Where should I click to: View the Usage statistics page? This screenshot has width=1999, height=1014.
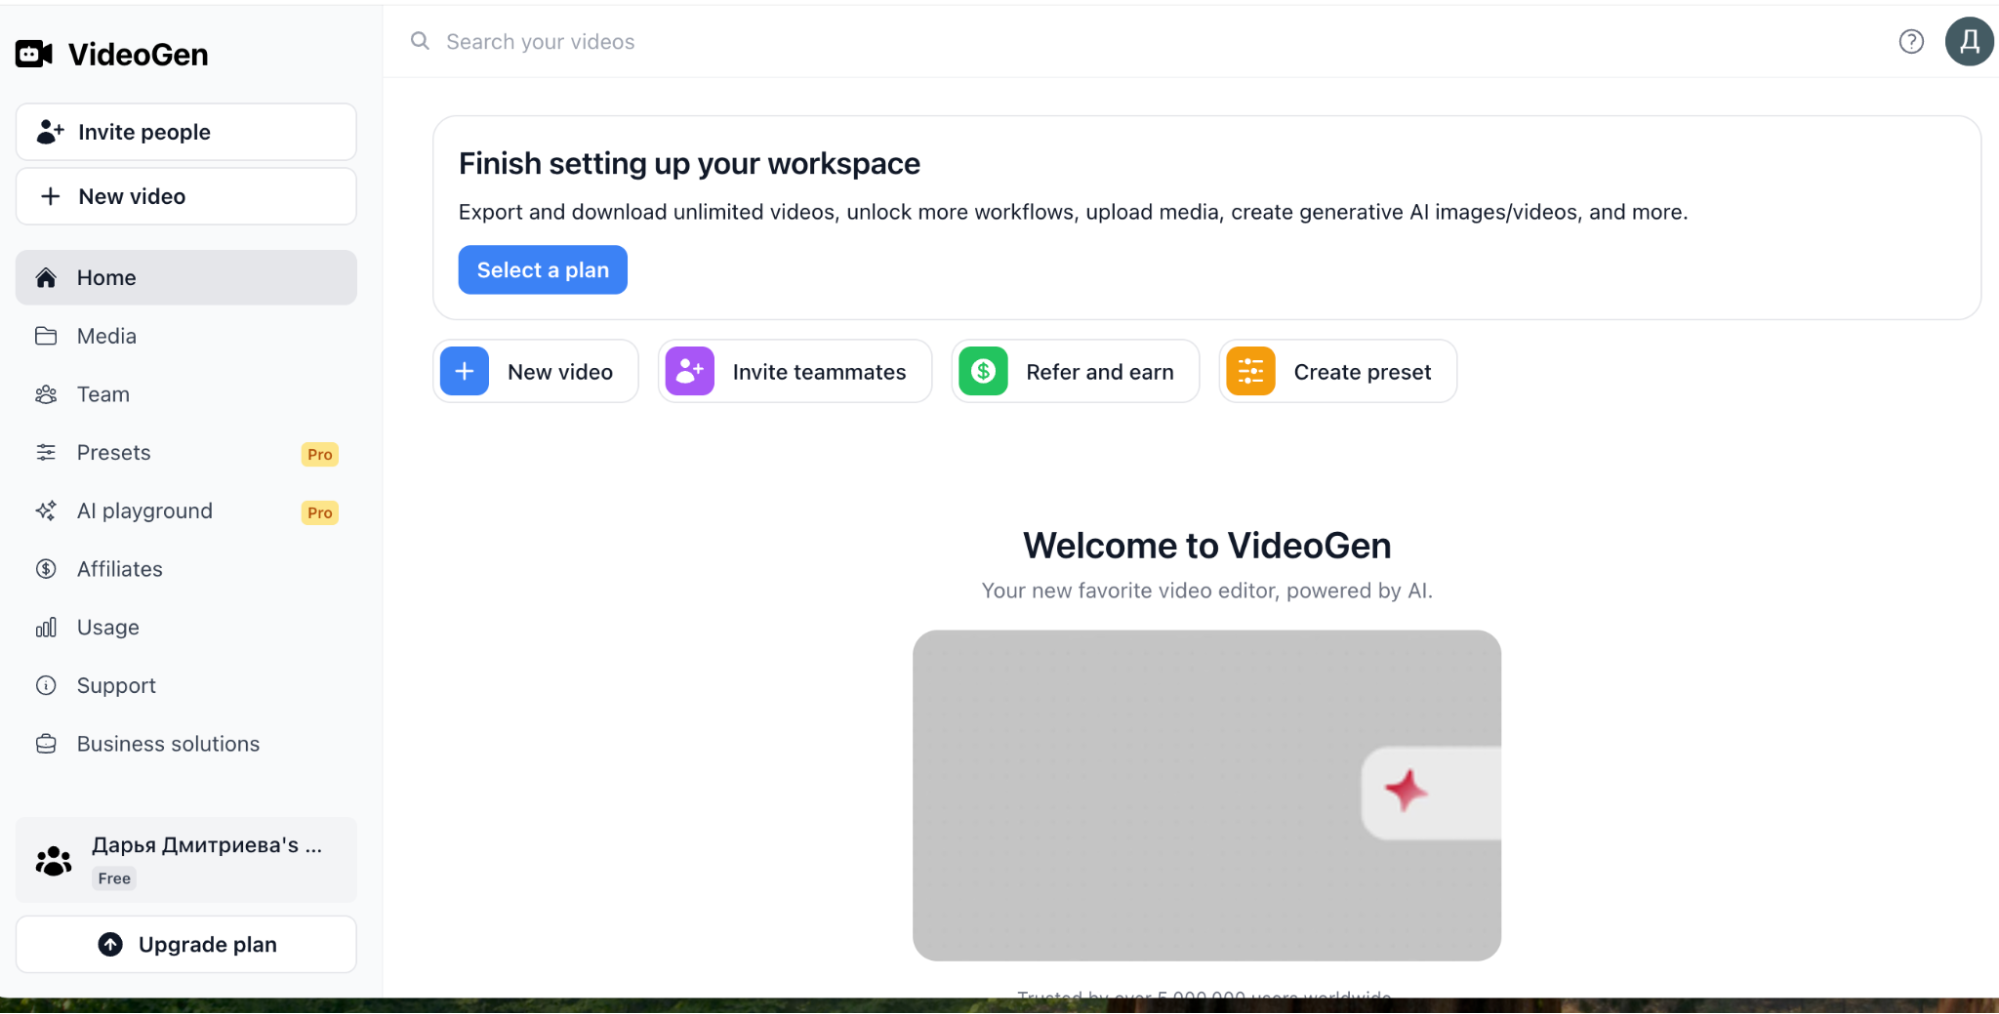107,627
